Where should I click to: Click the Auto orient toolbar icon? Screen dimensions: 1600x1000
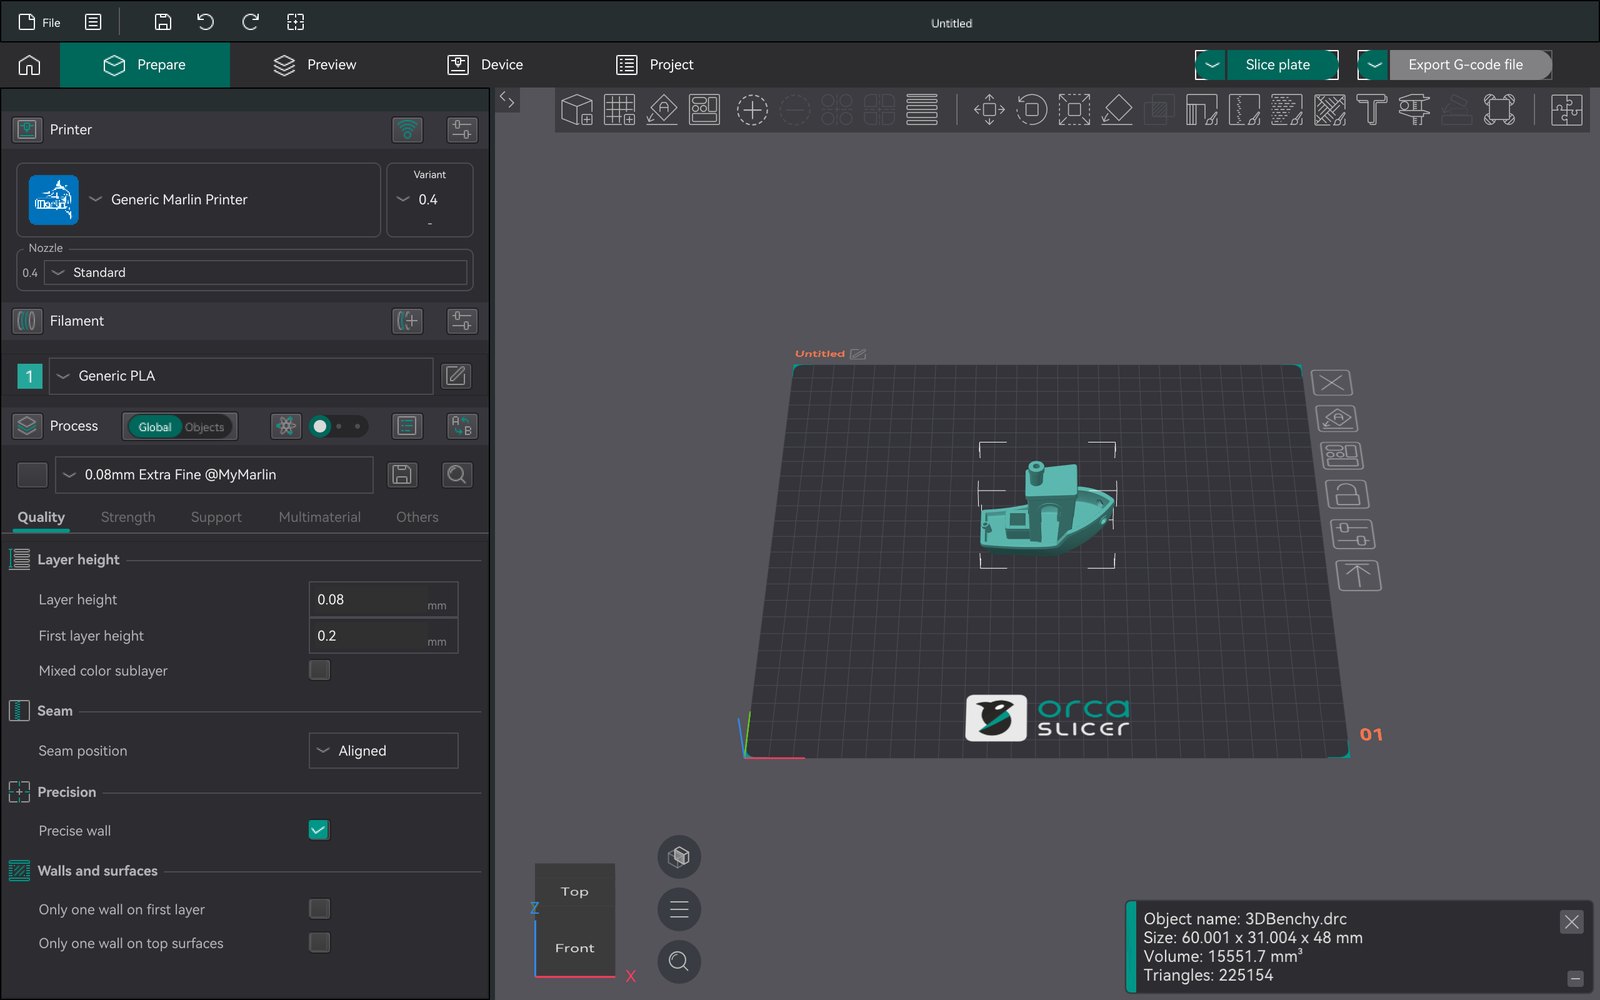(662, 109)
